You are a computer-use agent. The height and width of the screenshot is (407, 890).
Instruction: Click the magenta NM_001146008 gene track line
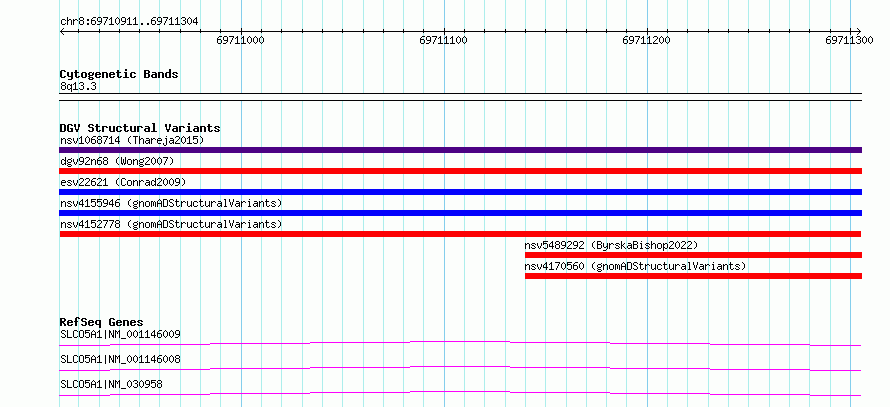460,368
